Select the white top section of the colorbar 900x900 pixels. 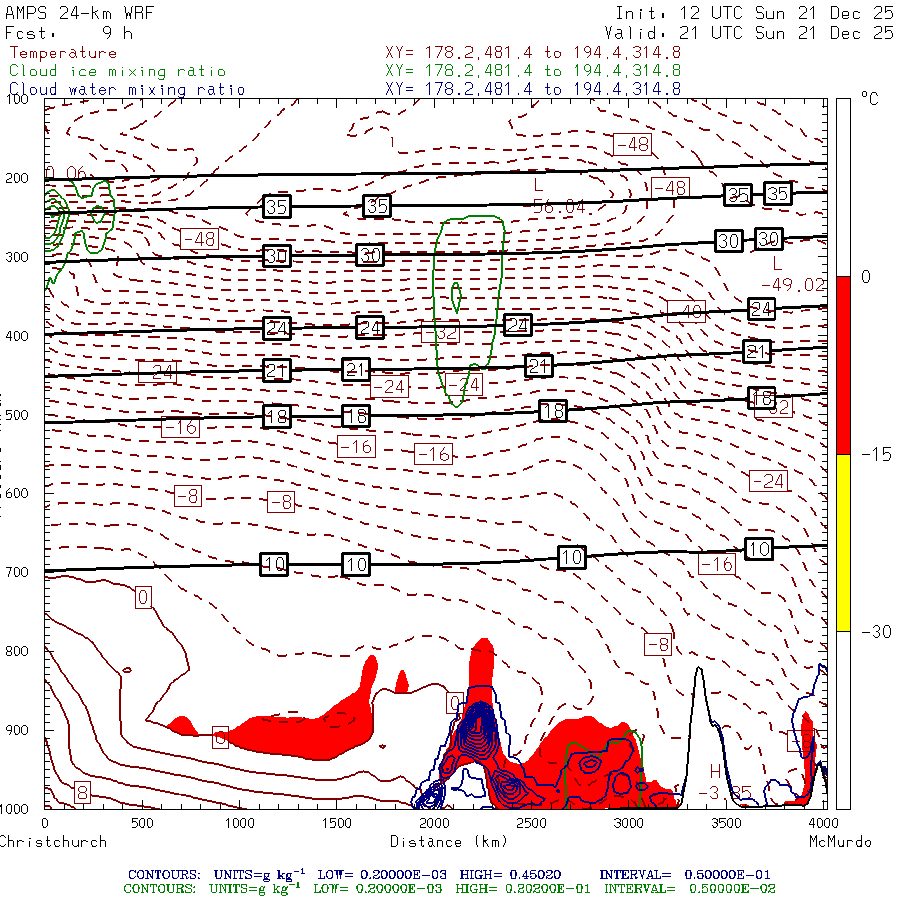(843, 188)
